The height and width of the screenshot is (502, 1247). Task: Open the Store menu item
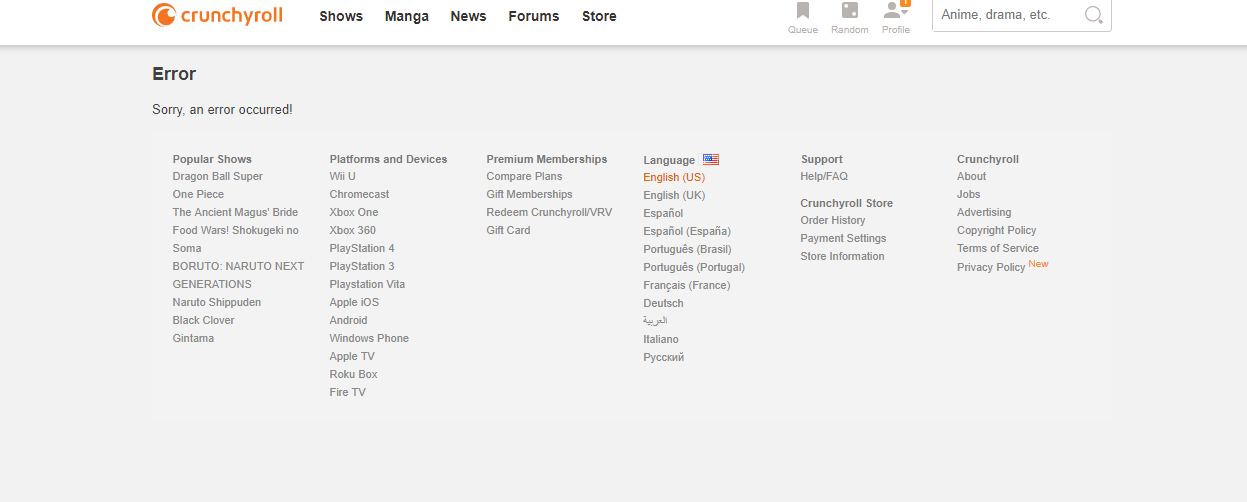599,16
